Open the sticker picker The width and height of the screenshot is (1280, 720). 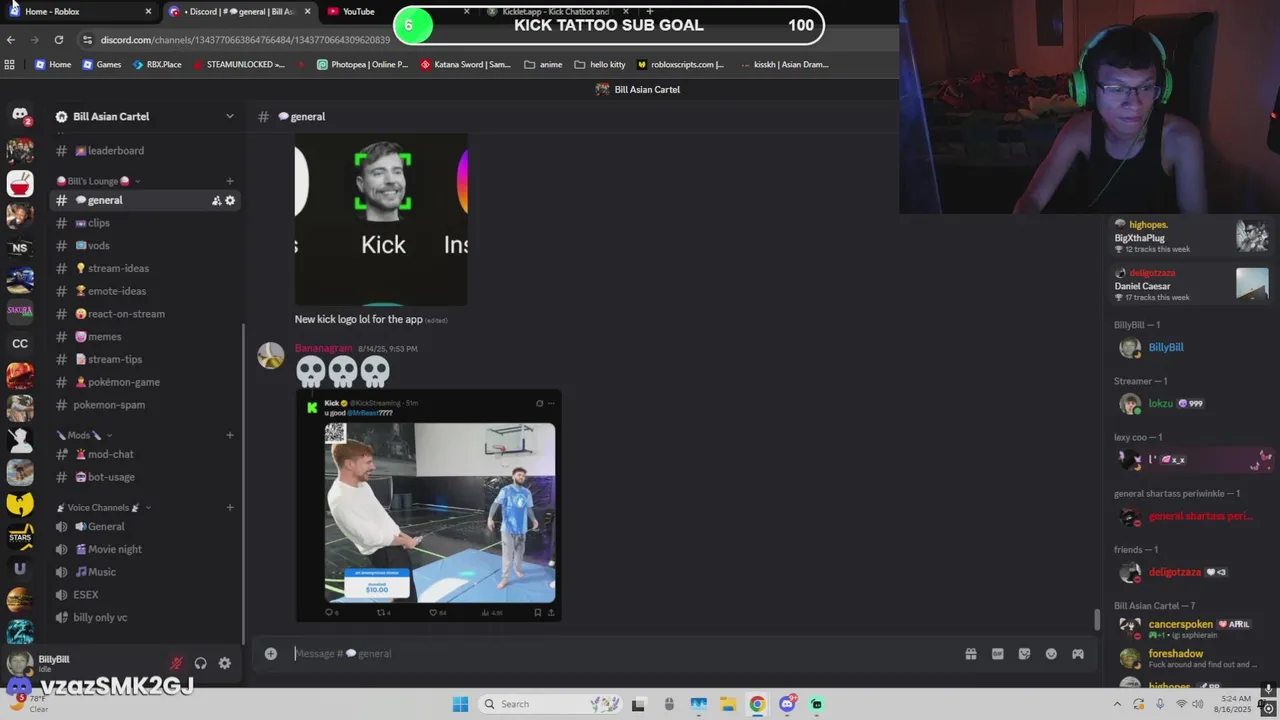1024,654
